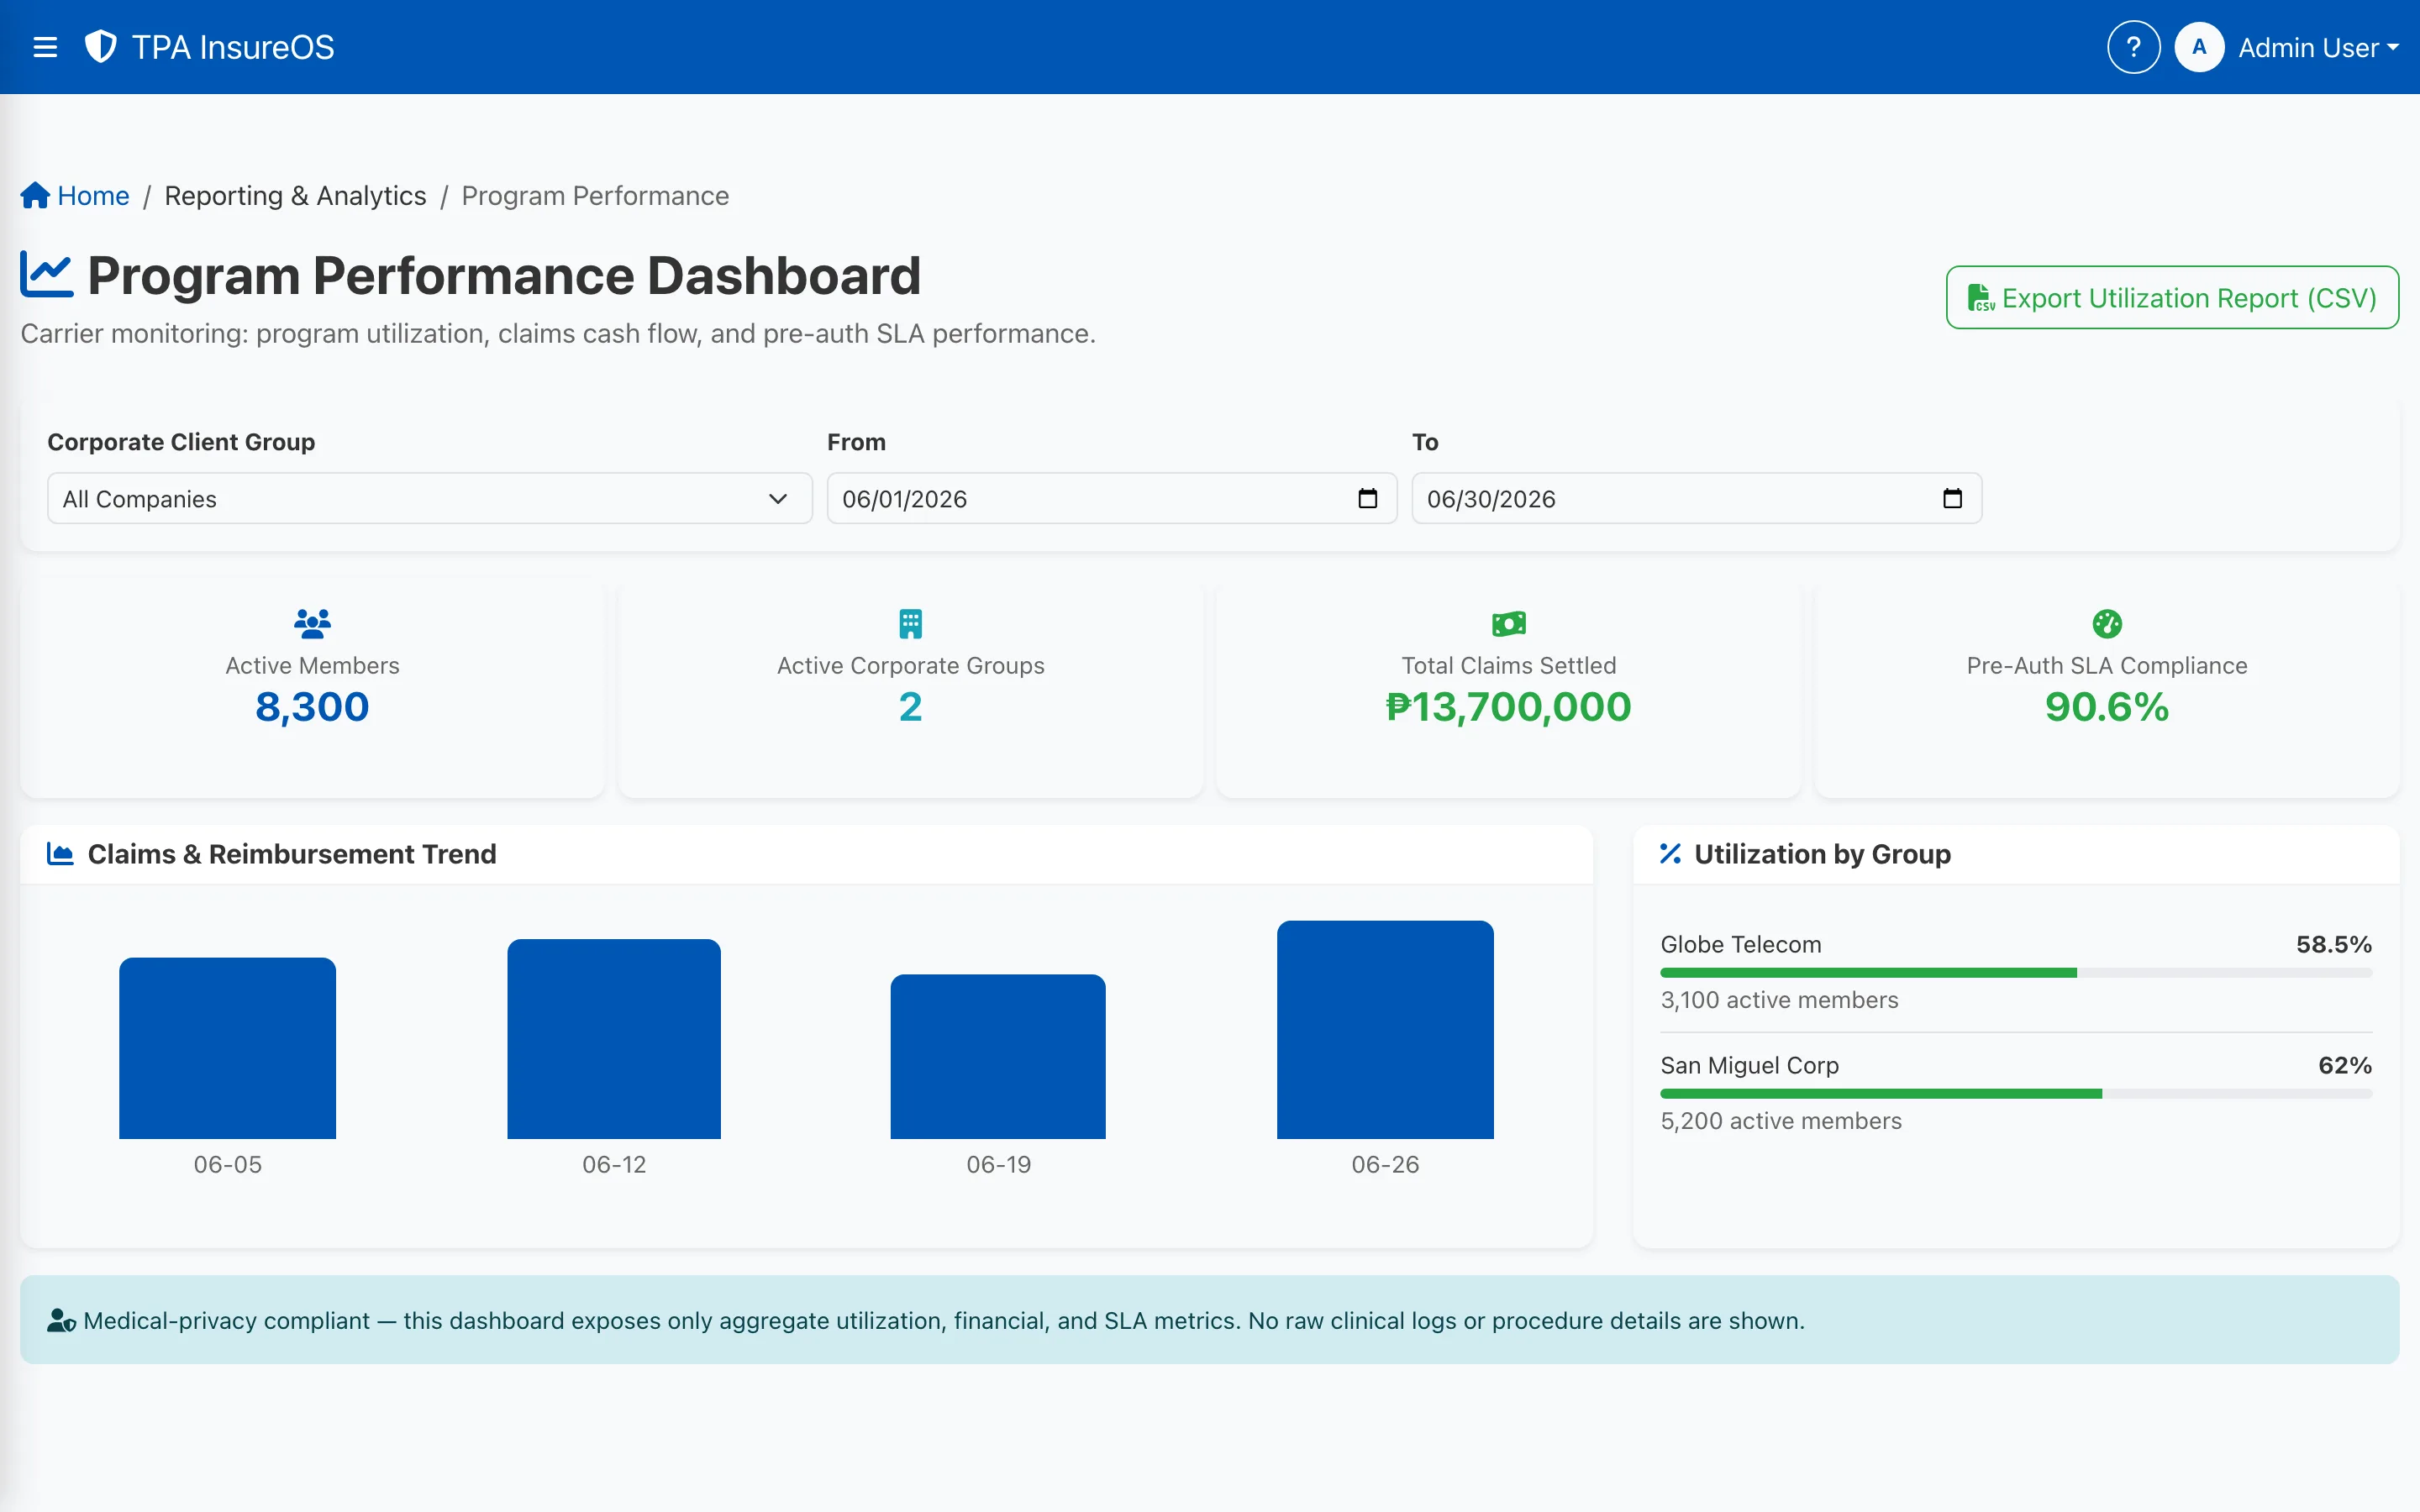Image resolution: width=2420 pixels, height=1512 pixels.
Task: Click the Carrier monitoring subtitle text
Action: click(558, 334)
